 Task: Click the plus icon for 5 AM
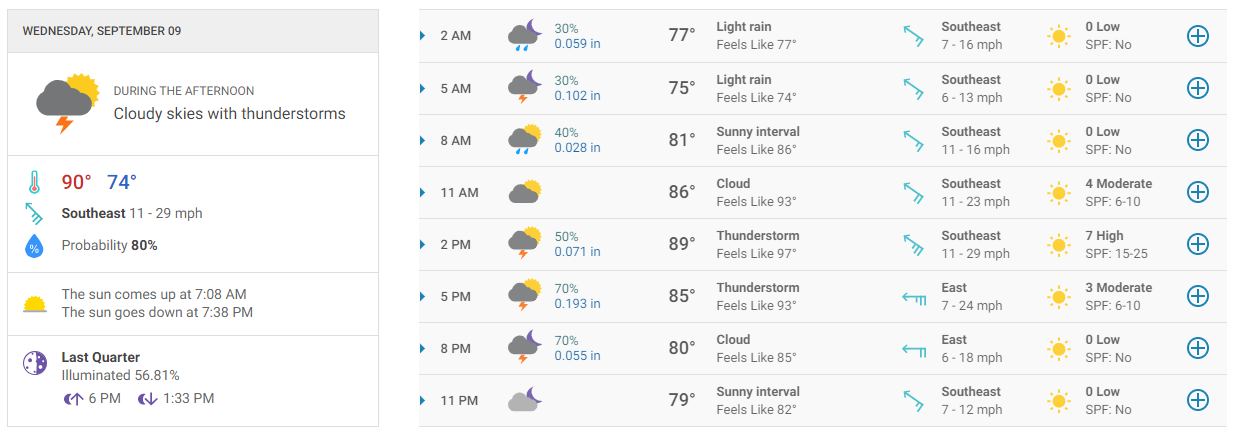pyautogui.click(x=1197, y=88)
